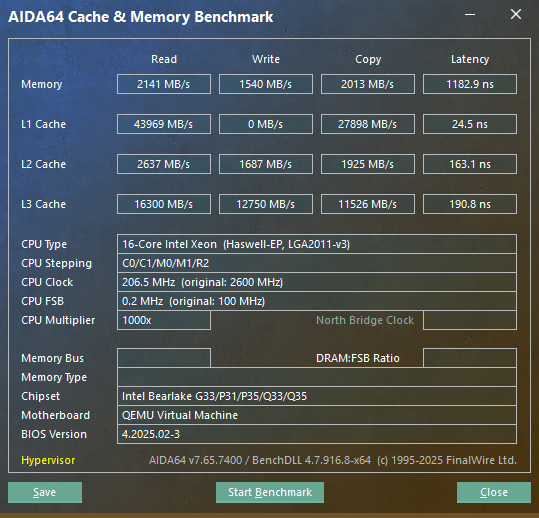The image size is (539, 518).
Task: Select Memory Write value 1540 MB/s
Action: point(266,84)
